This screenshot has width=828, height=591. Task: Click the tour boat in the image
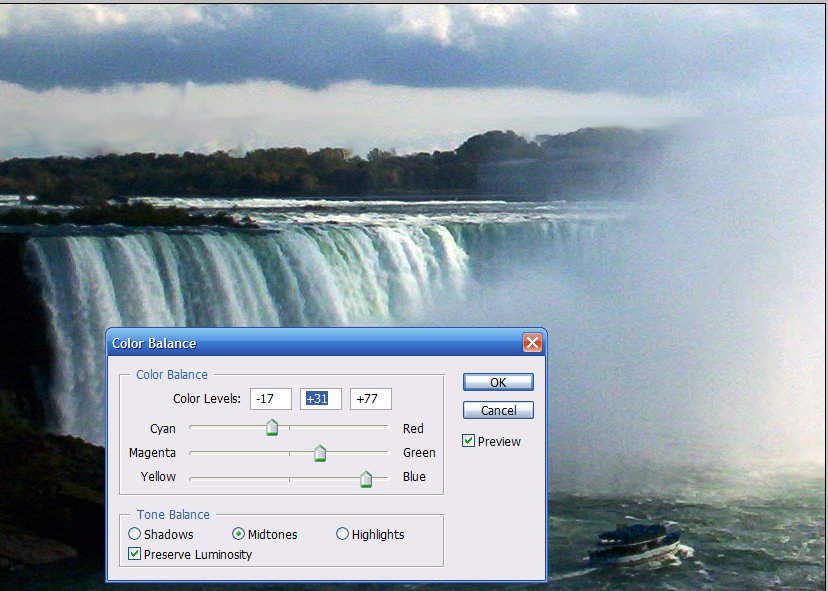tap(635, 542)
